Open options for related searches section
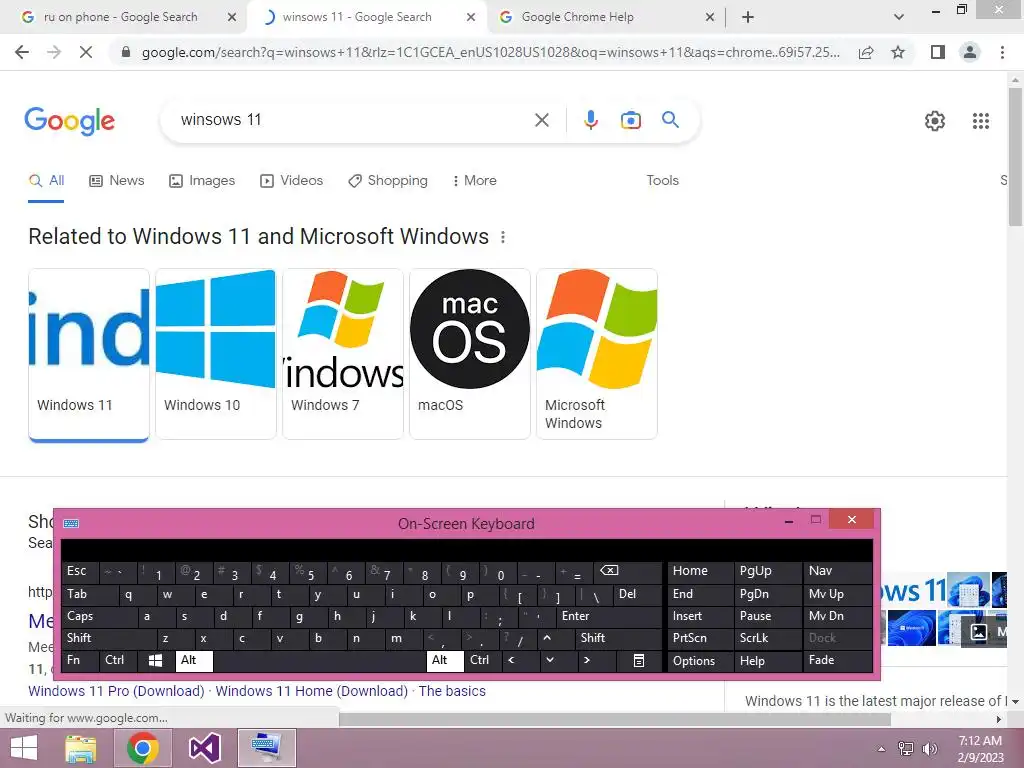 (x=503, y=237)
